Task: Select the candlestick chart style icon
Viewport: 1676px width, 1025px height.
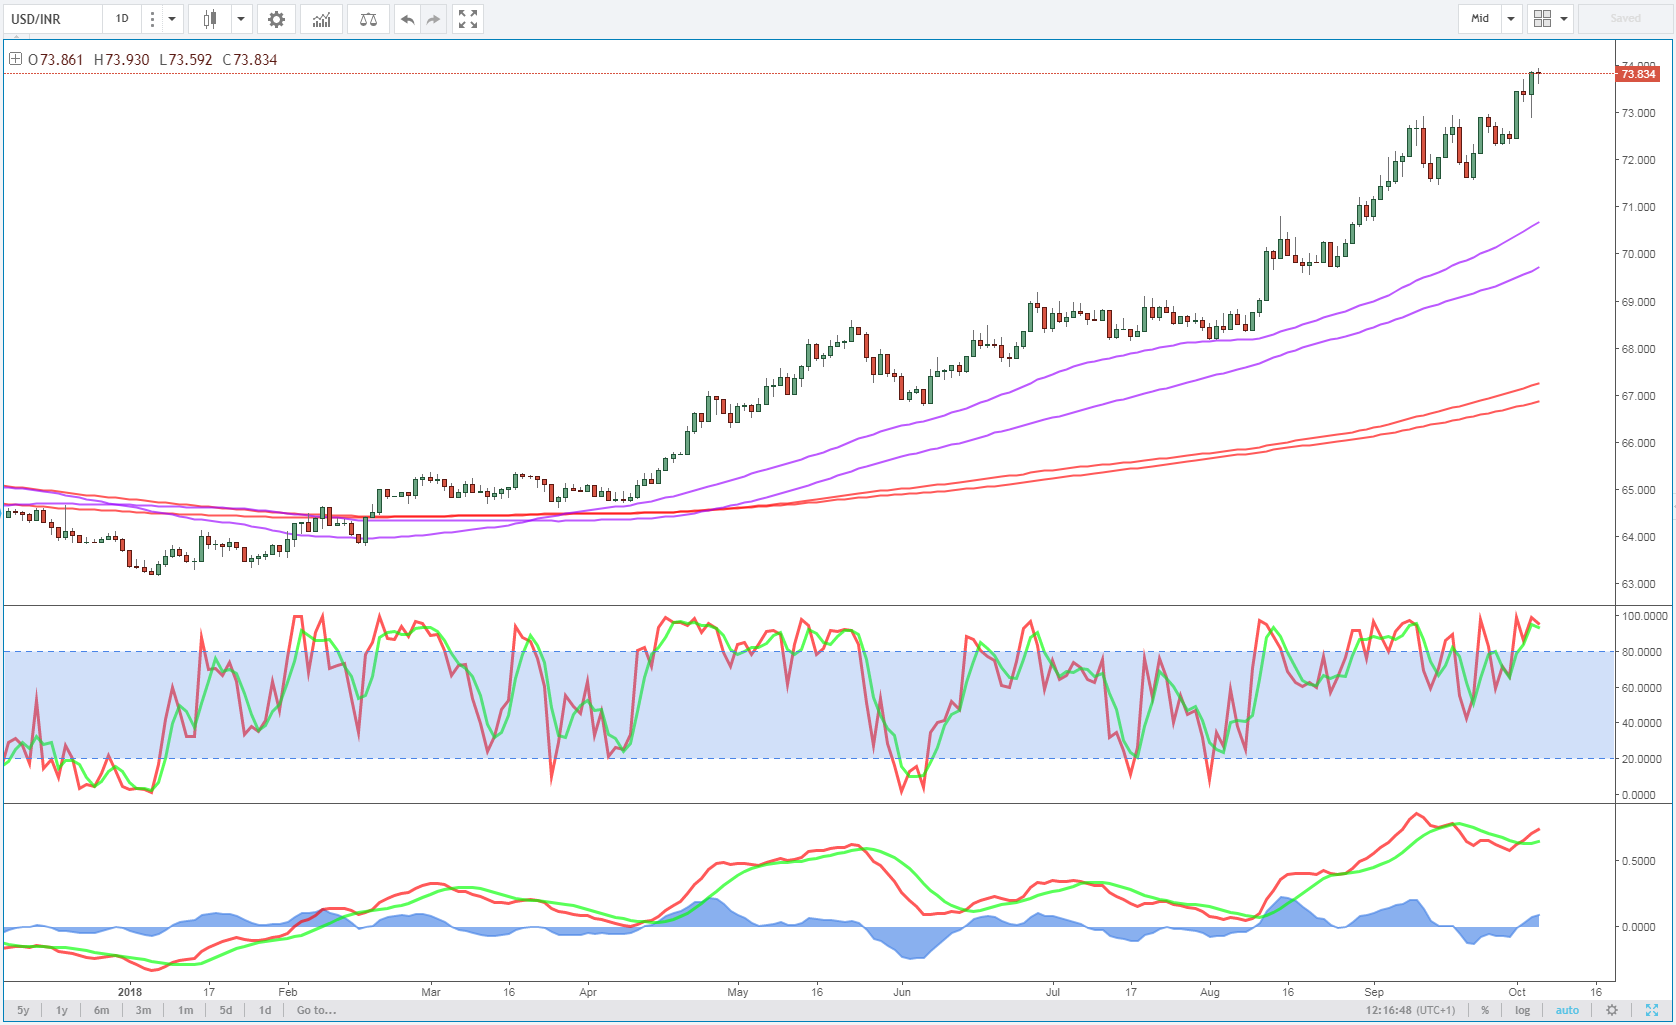Action: pos(210,19)
